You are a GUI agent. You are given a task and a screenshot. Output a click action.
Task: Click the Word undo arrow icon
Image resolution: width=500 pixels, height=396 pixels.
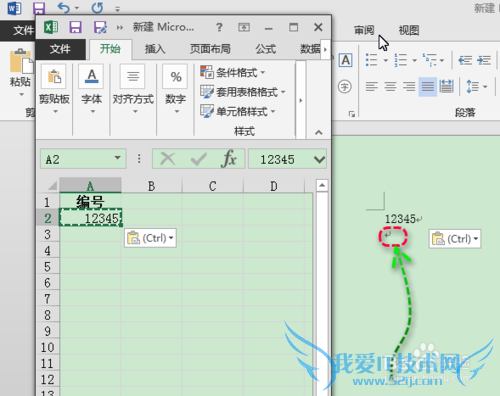pos(63,8)
